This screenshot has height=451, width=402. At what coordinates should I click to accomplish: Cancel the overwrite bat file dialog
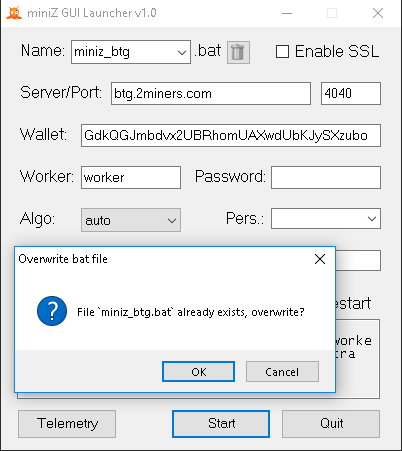point(282,372)
